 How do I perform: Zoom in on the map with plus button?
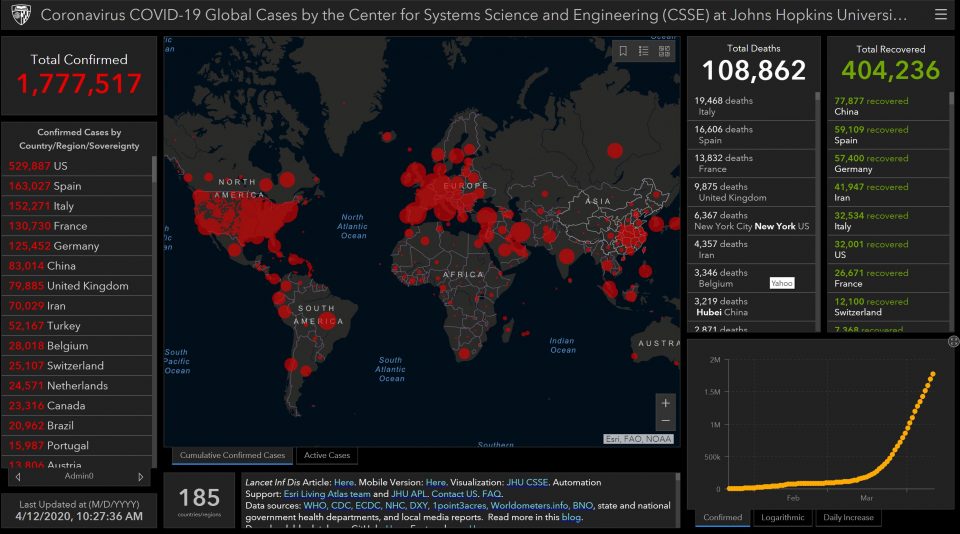[x=666, y=402]
